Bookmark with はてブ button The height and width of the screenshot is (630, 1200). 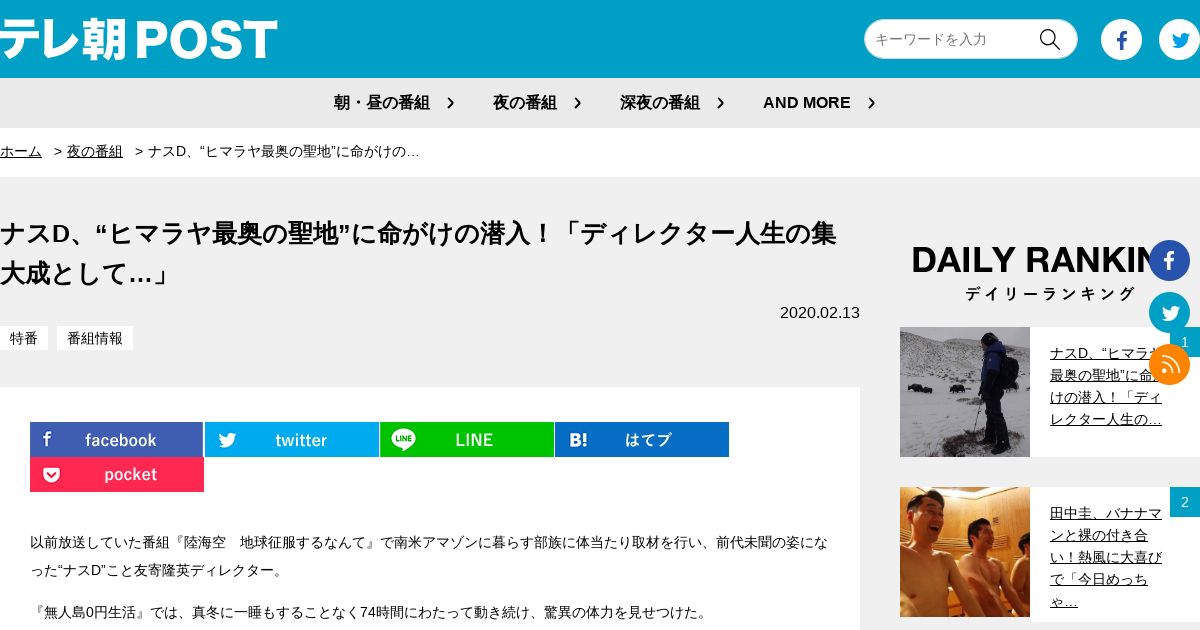[642, 440]
